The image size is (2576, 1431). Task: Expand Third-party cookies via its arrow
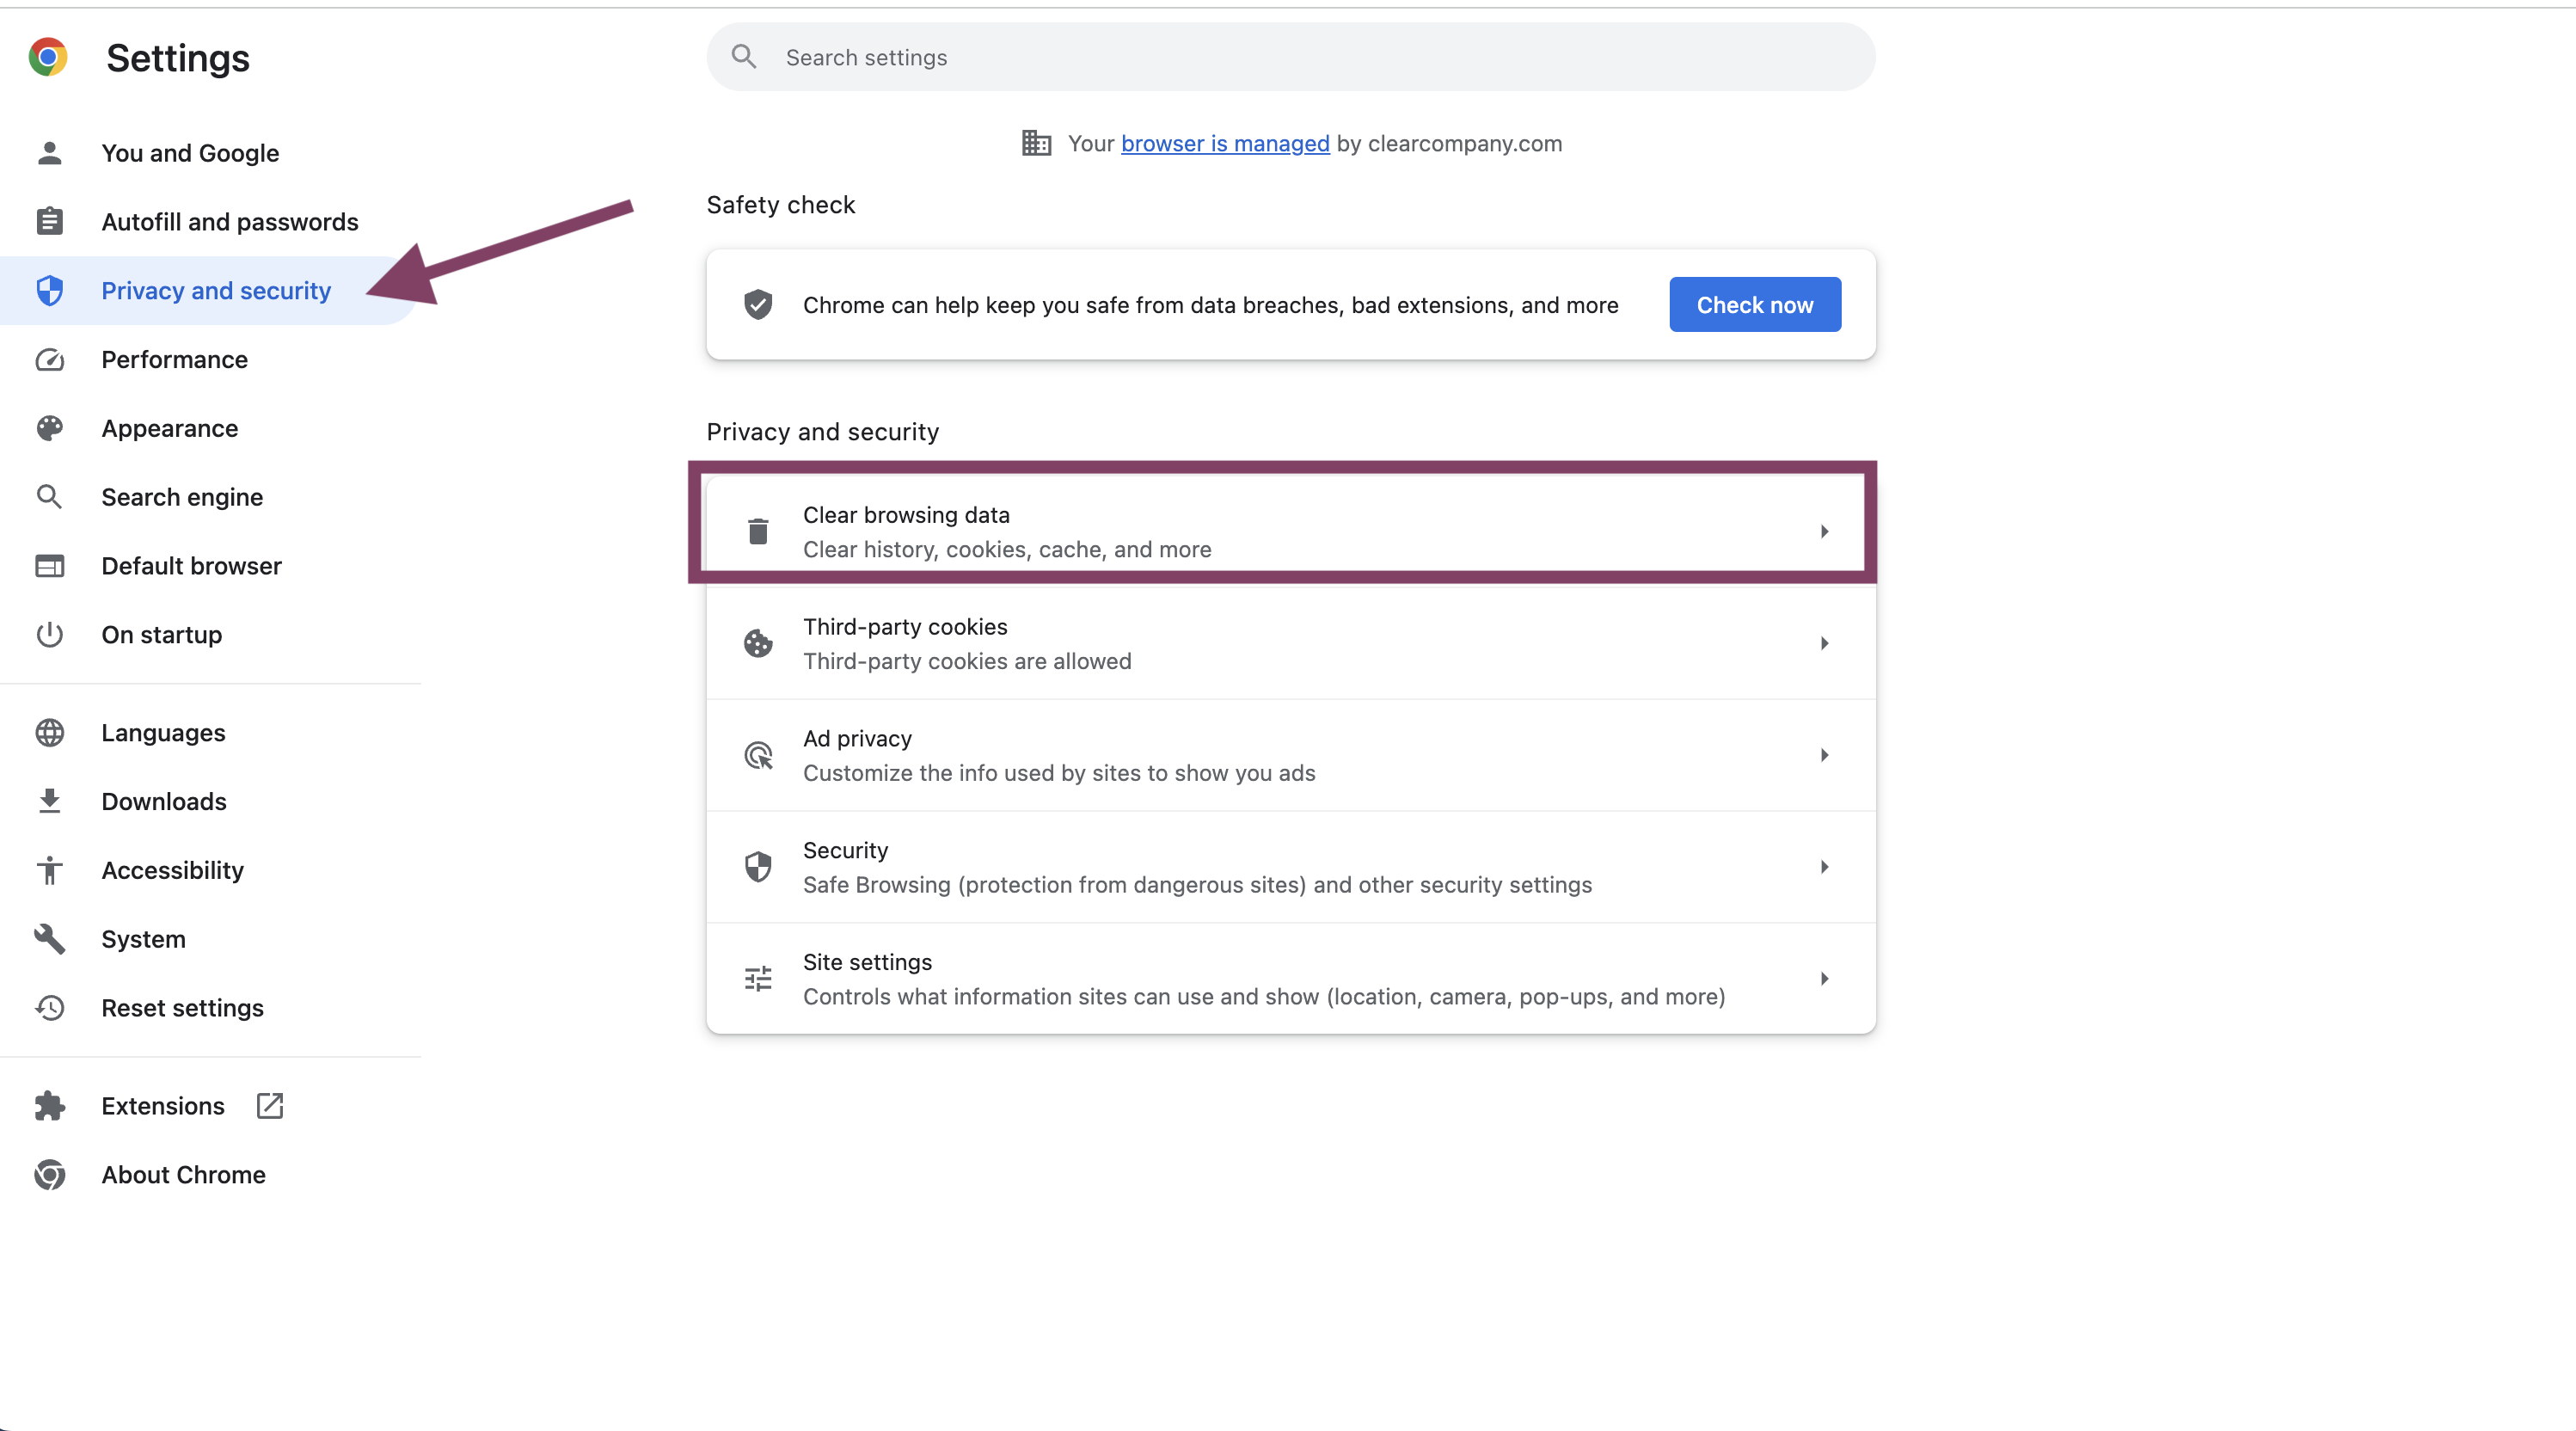1824,643
